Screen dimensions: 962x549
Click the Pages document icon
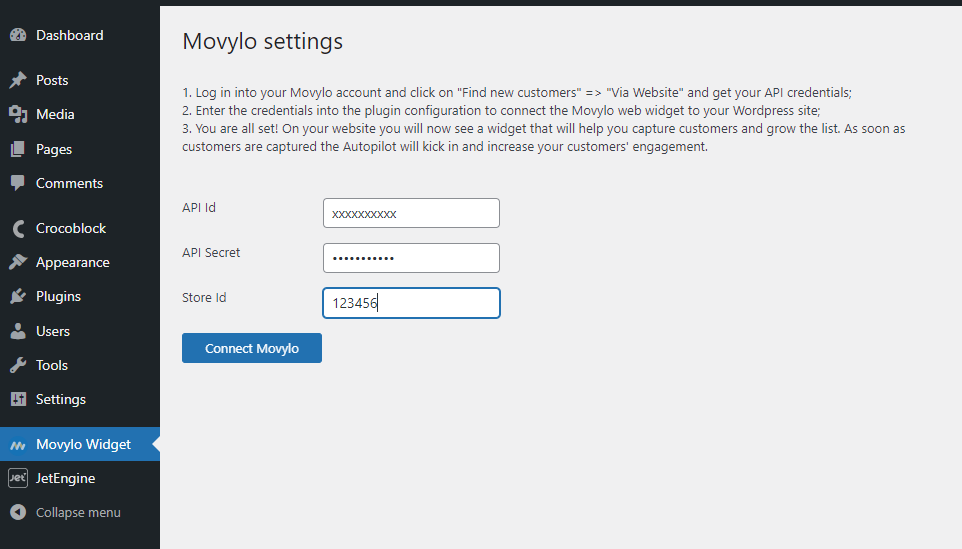tap(18, 149)
